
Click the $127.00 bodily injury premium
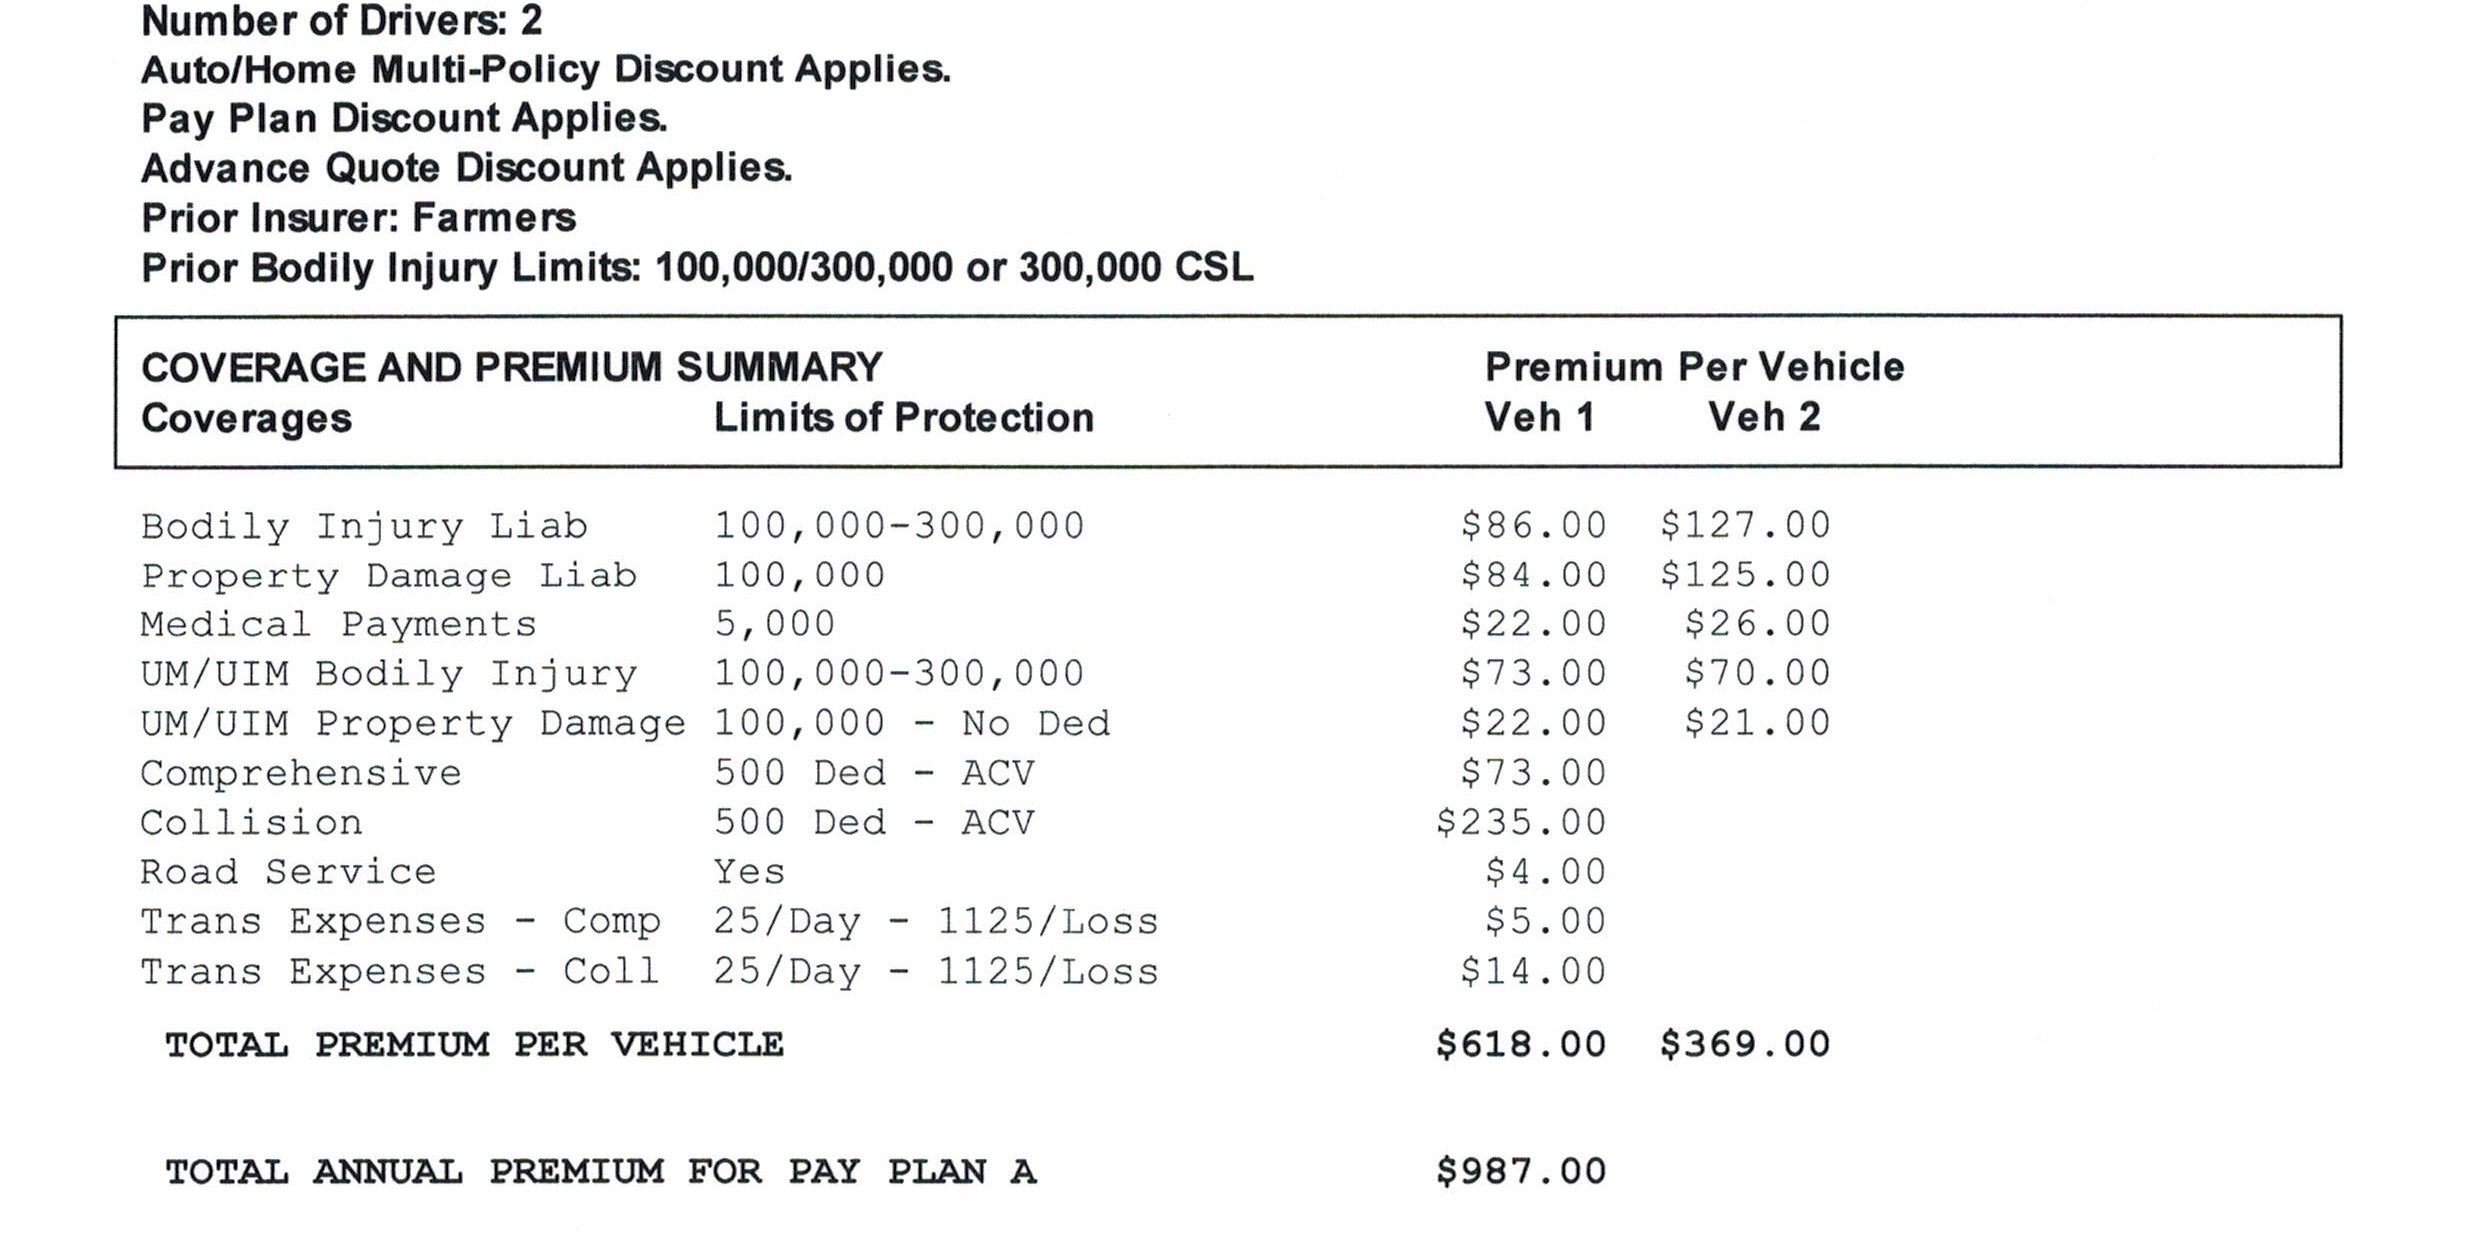(1745, 526)
